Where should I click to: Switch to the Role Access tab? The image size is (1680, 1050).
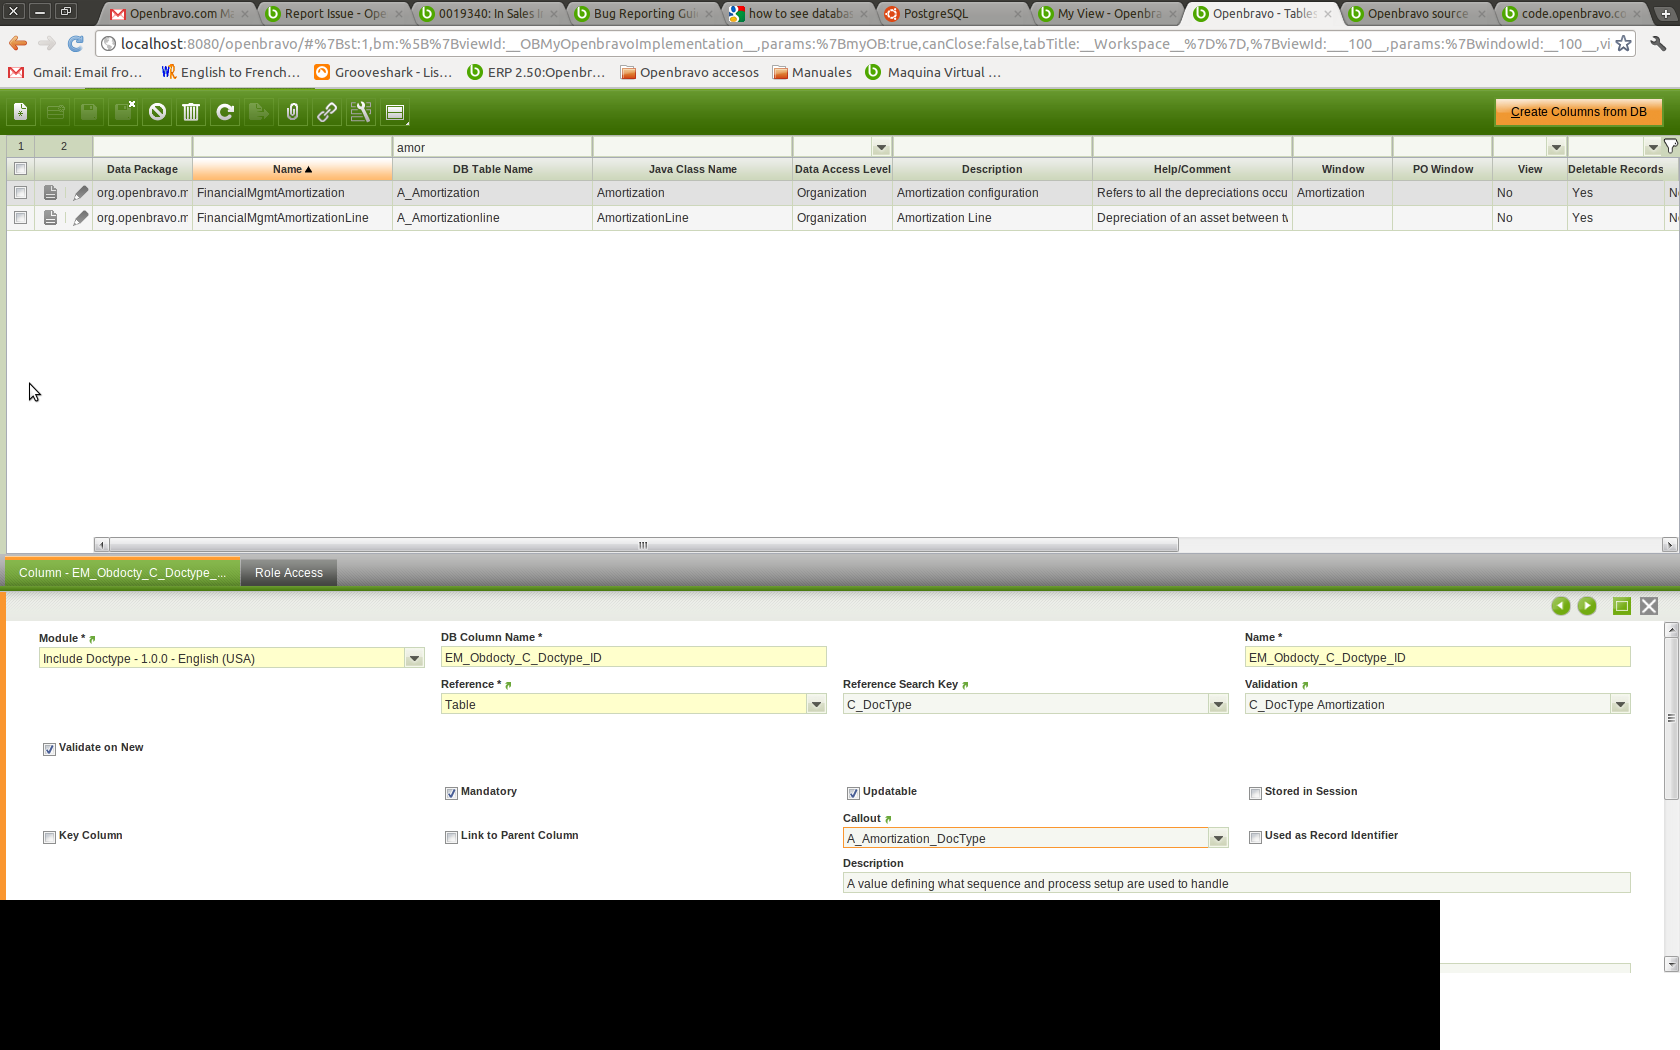[288, 573]
